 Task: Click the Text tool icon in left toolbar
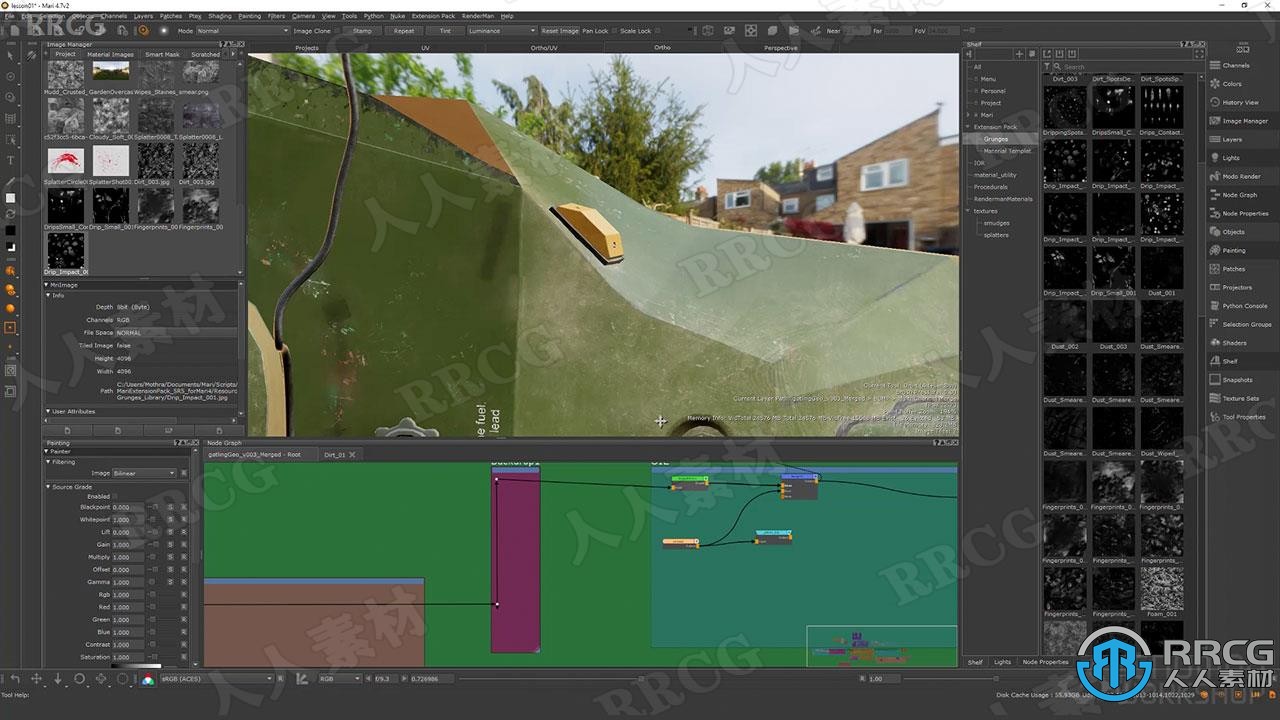click(10, 160)
